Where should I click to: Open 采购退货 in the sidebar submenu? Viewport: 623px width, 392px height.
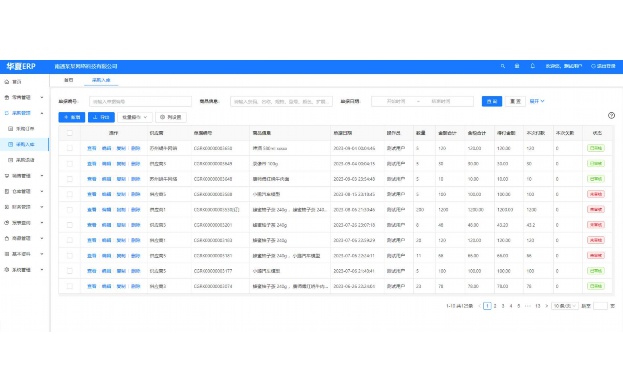click(25, 160)
